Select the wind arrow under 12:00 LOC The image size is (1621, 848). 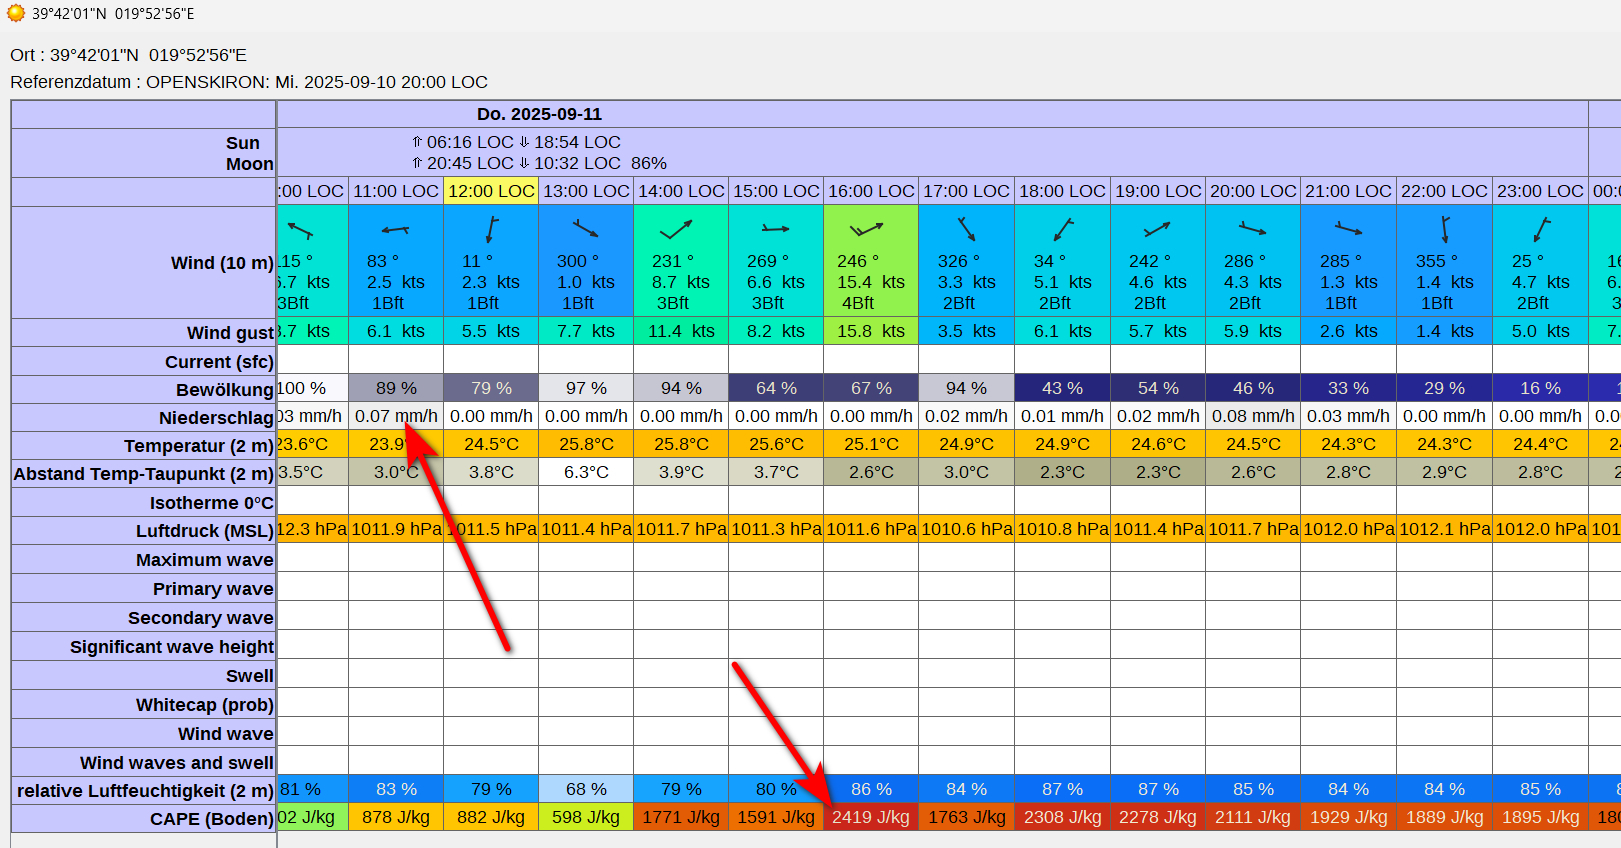pos(491,230)
